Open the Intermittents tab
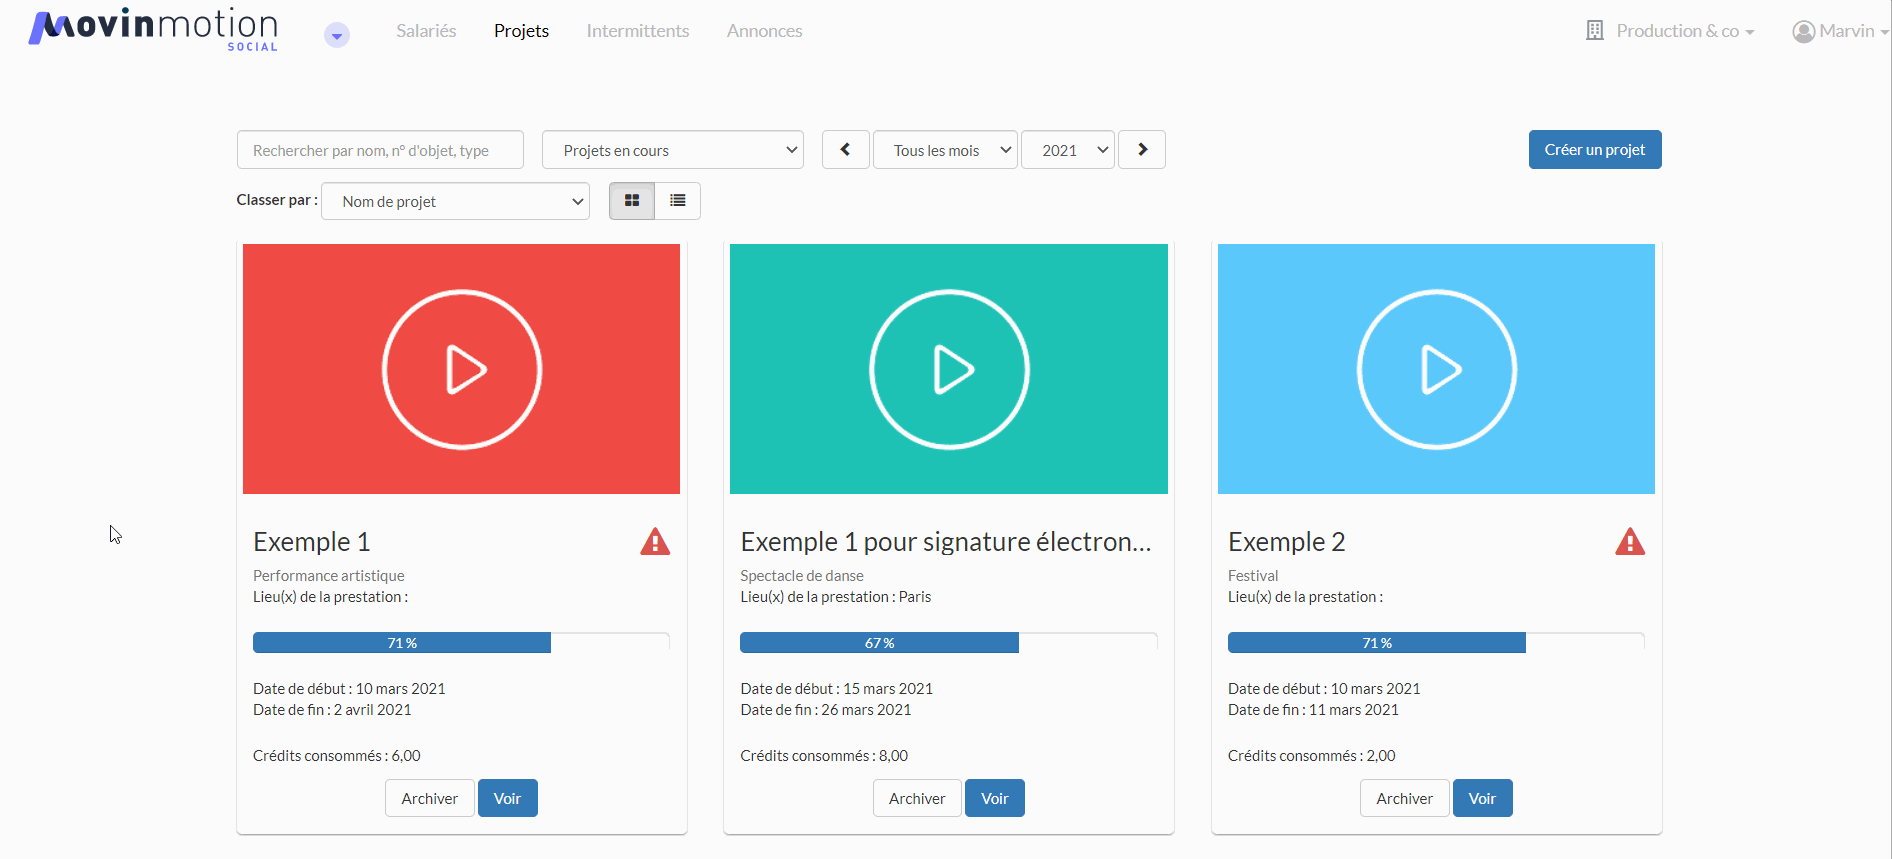 [x=638, y=31]
